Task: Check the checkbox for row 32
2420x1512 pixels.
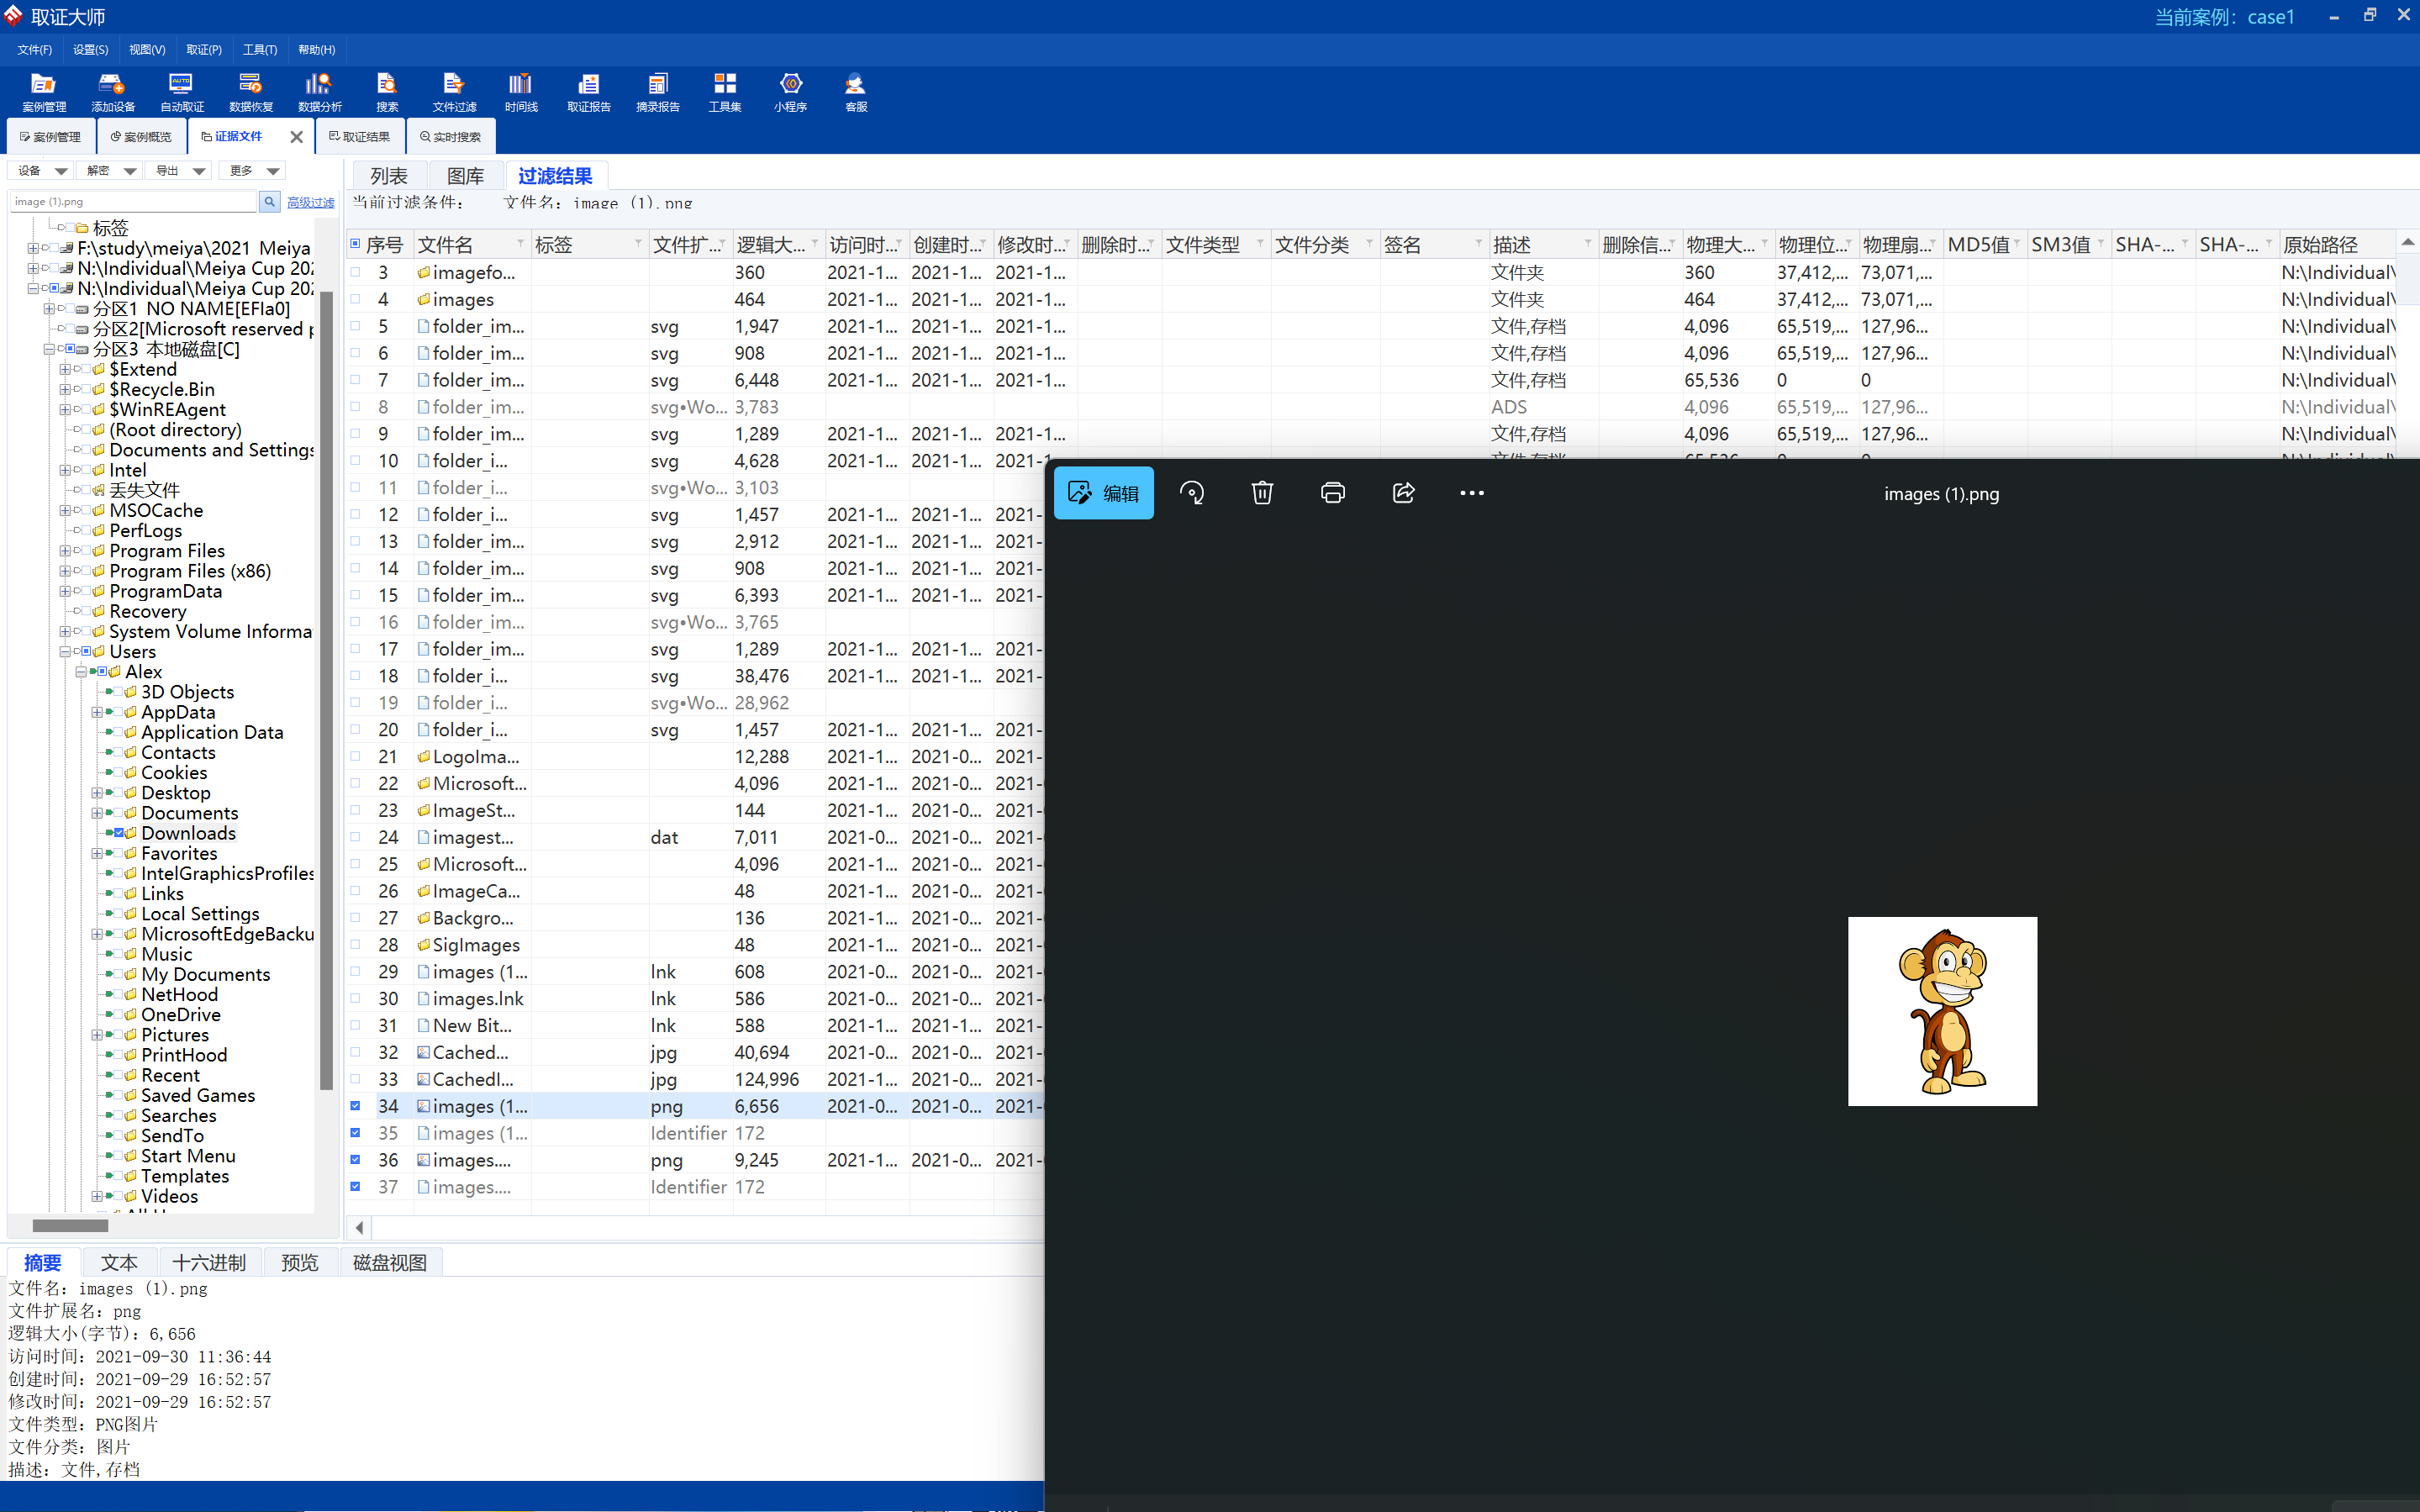Action: click(x=355, y=1052)
